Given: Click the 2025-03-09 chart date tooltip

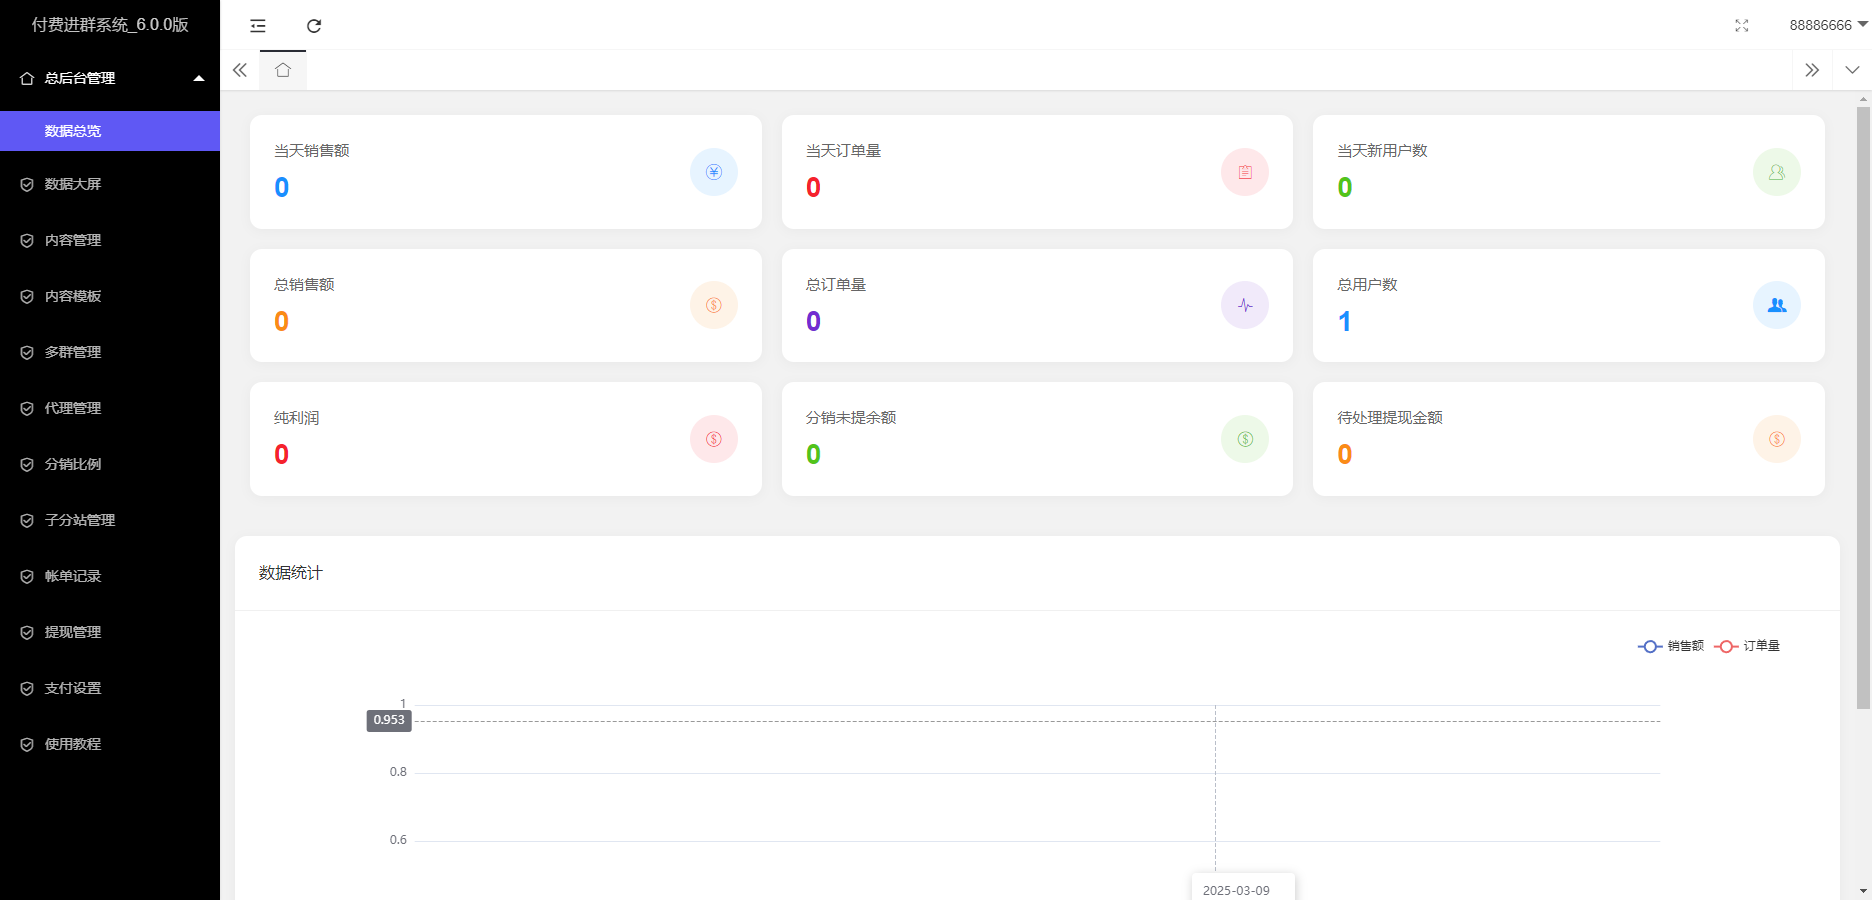Looking at the screenshot, I should 1243,887.
